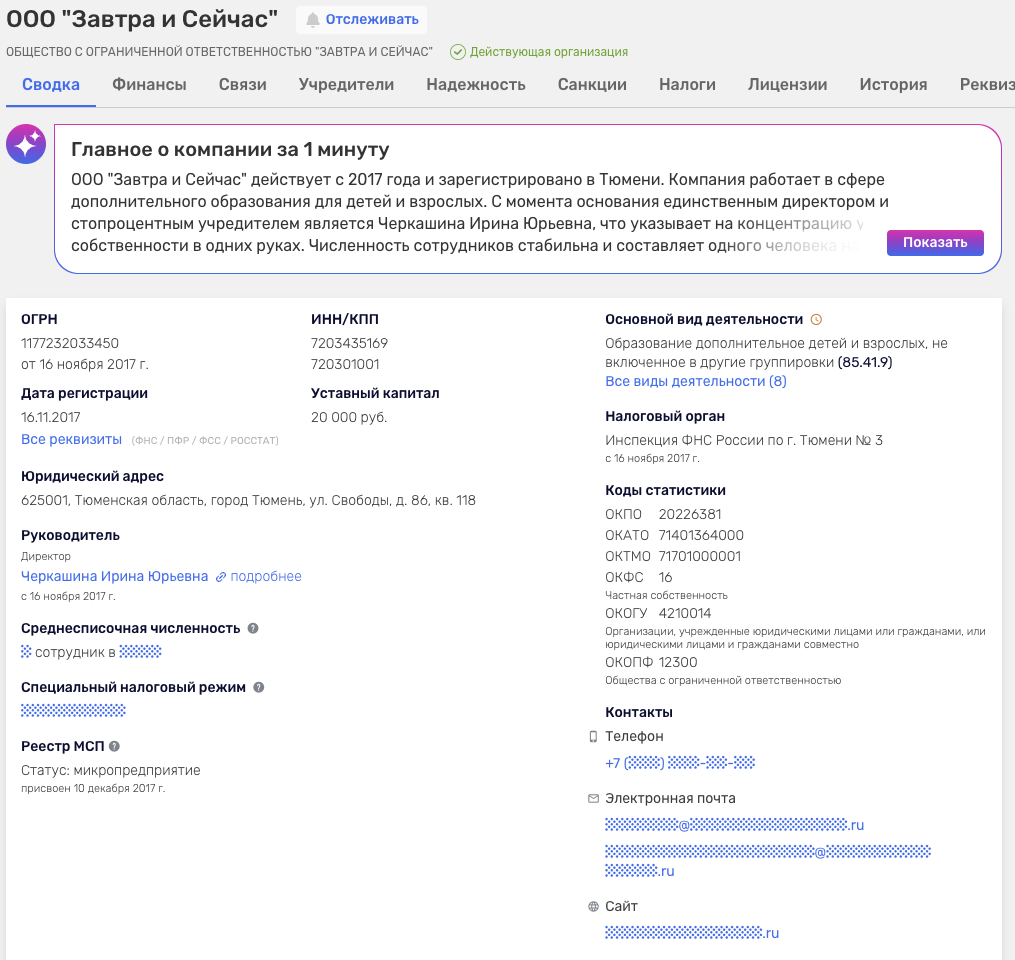
Task: Click the info icon next to Реестр МСП
Action: point(112,746)
